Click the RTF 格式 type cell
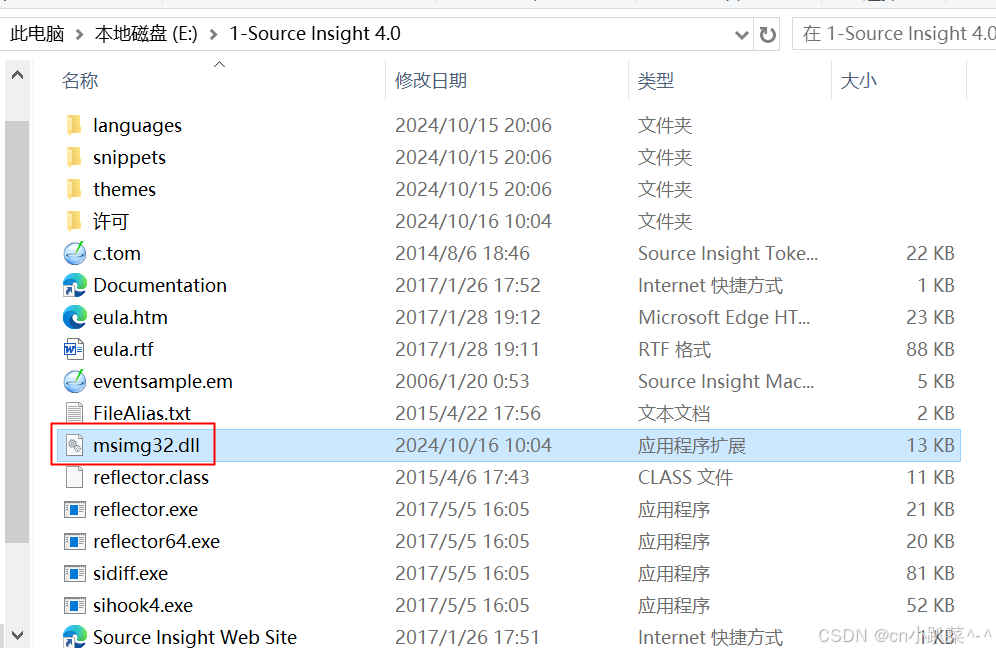 click(x=675, y=349)
